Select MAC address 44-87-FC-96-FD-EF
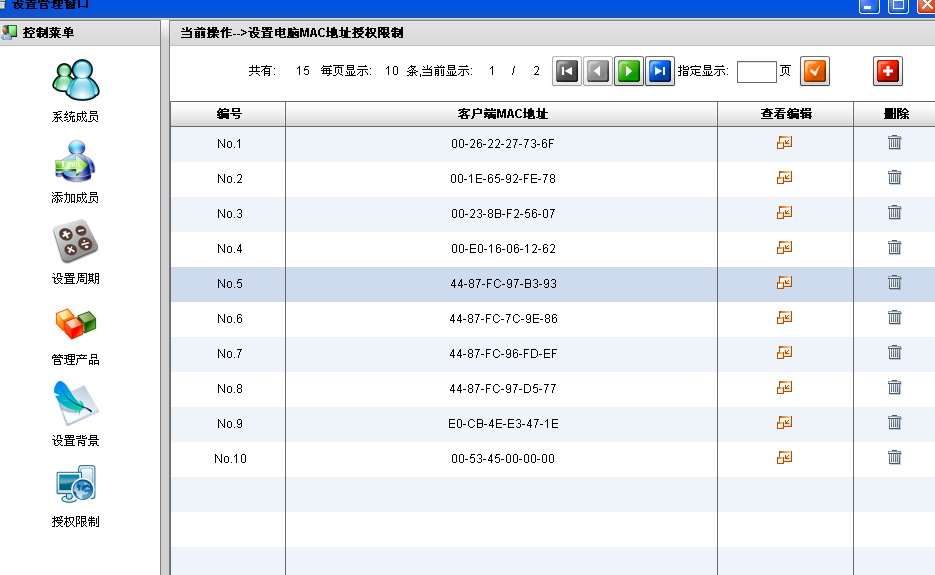 click(x=503, y=354)
